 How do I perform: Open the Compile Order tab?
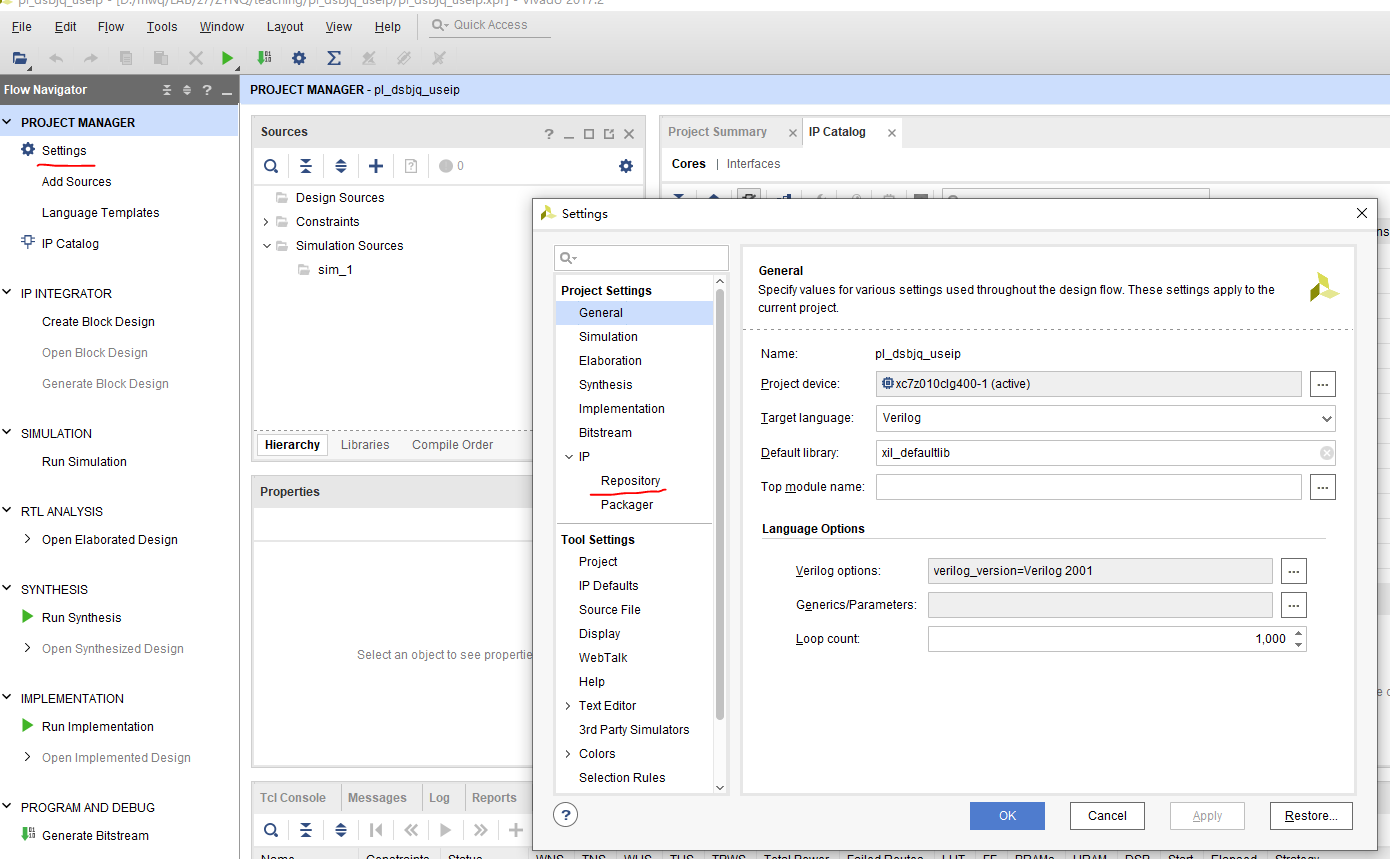(452, 445)
